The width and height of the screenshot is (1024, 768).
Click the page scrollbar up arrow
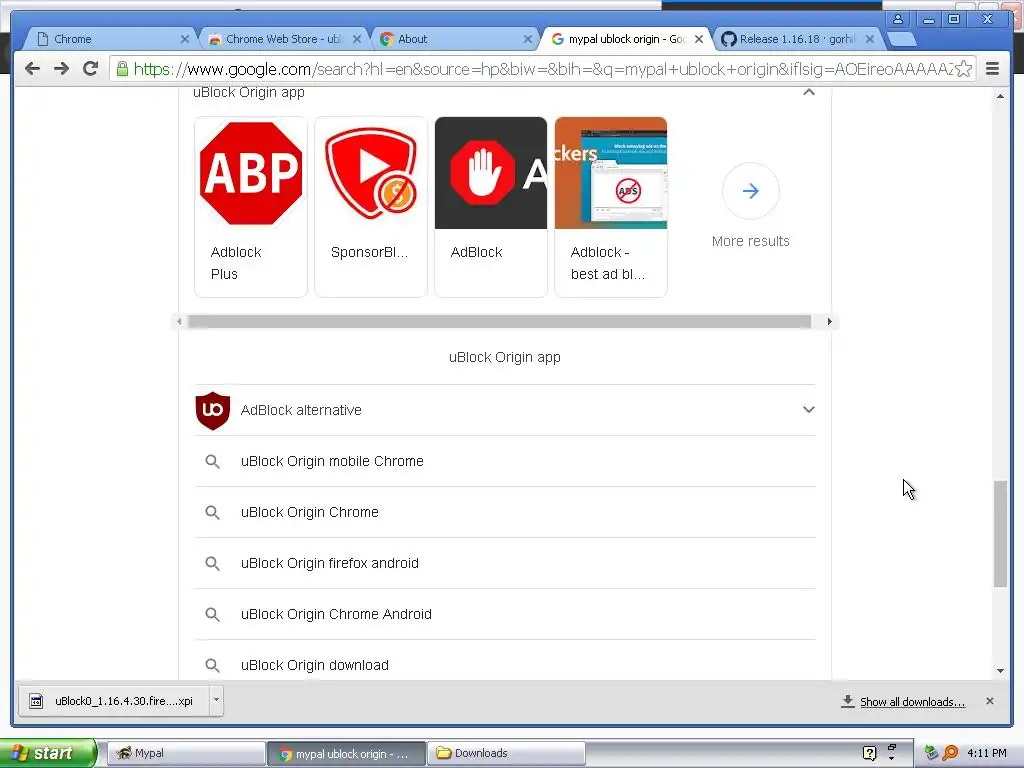pyautogui.click(x=1000, y=96)
